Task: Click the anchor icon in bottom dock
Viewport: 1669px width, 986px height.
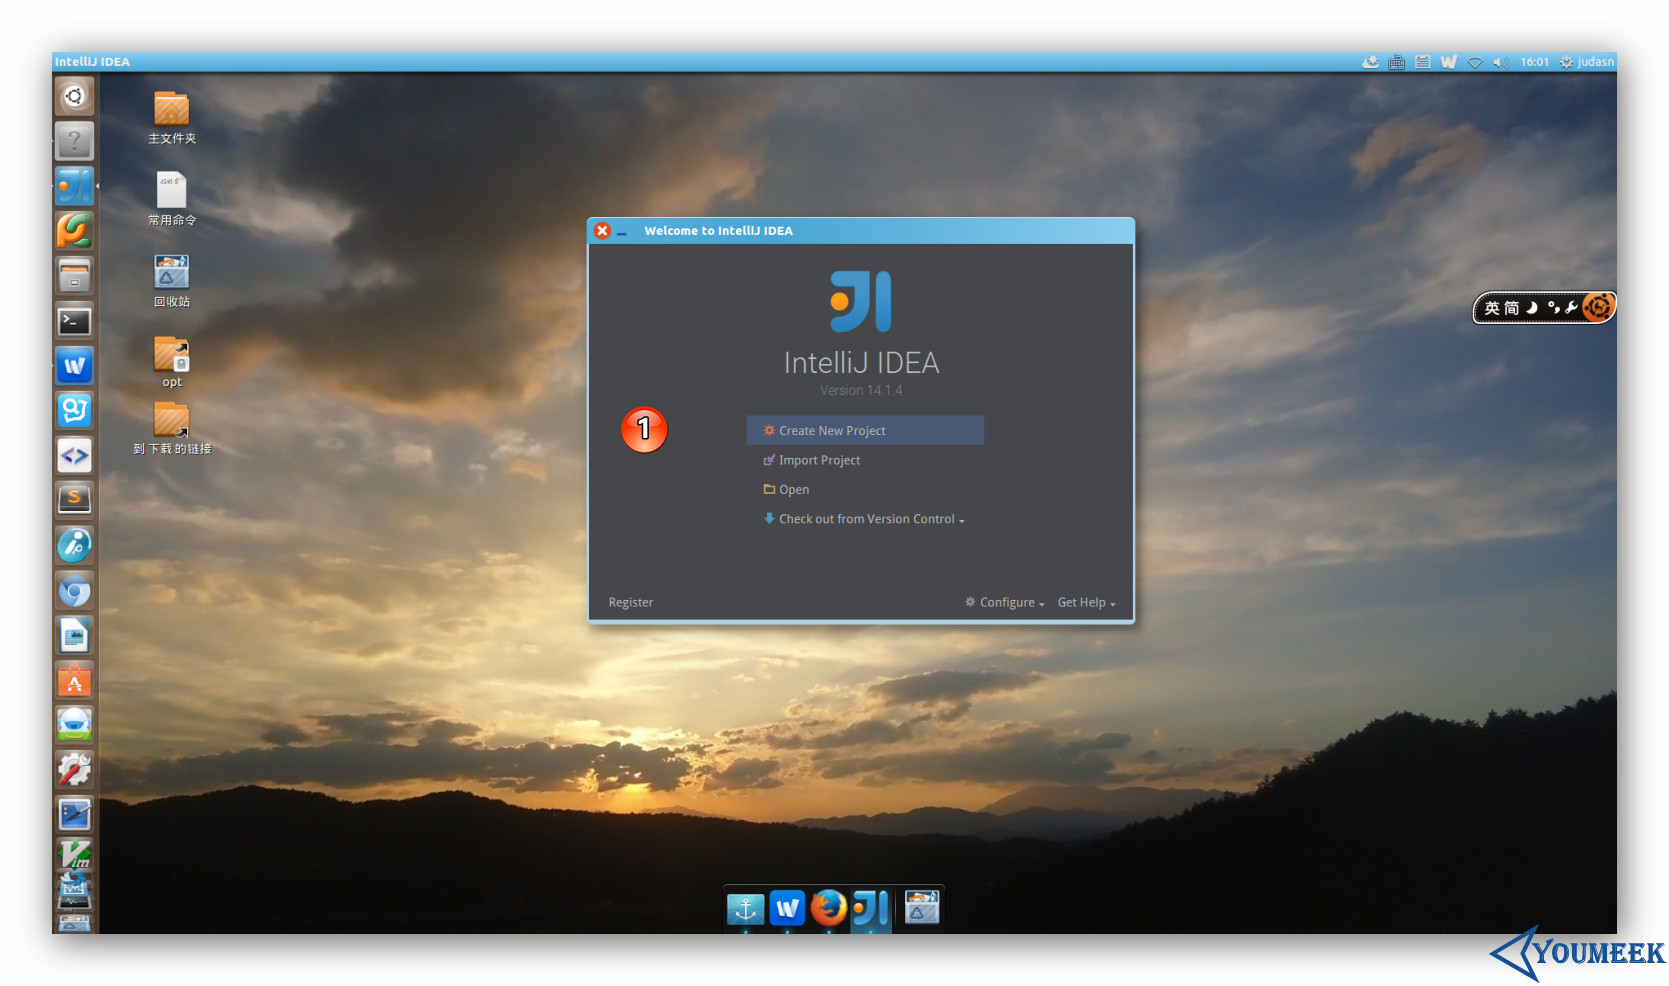Action: [x=745, y=908]
